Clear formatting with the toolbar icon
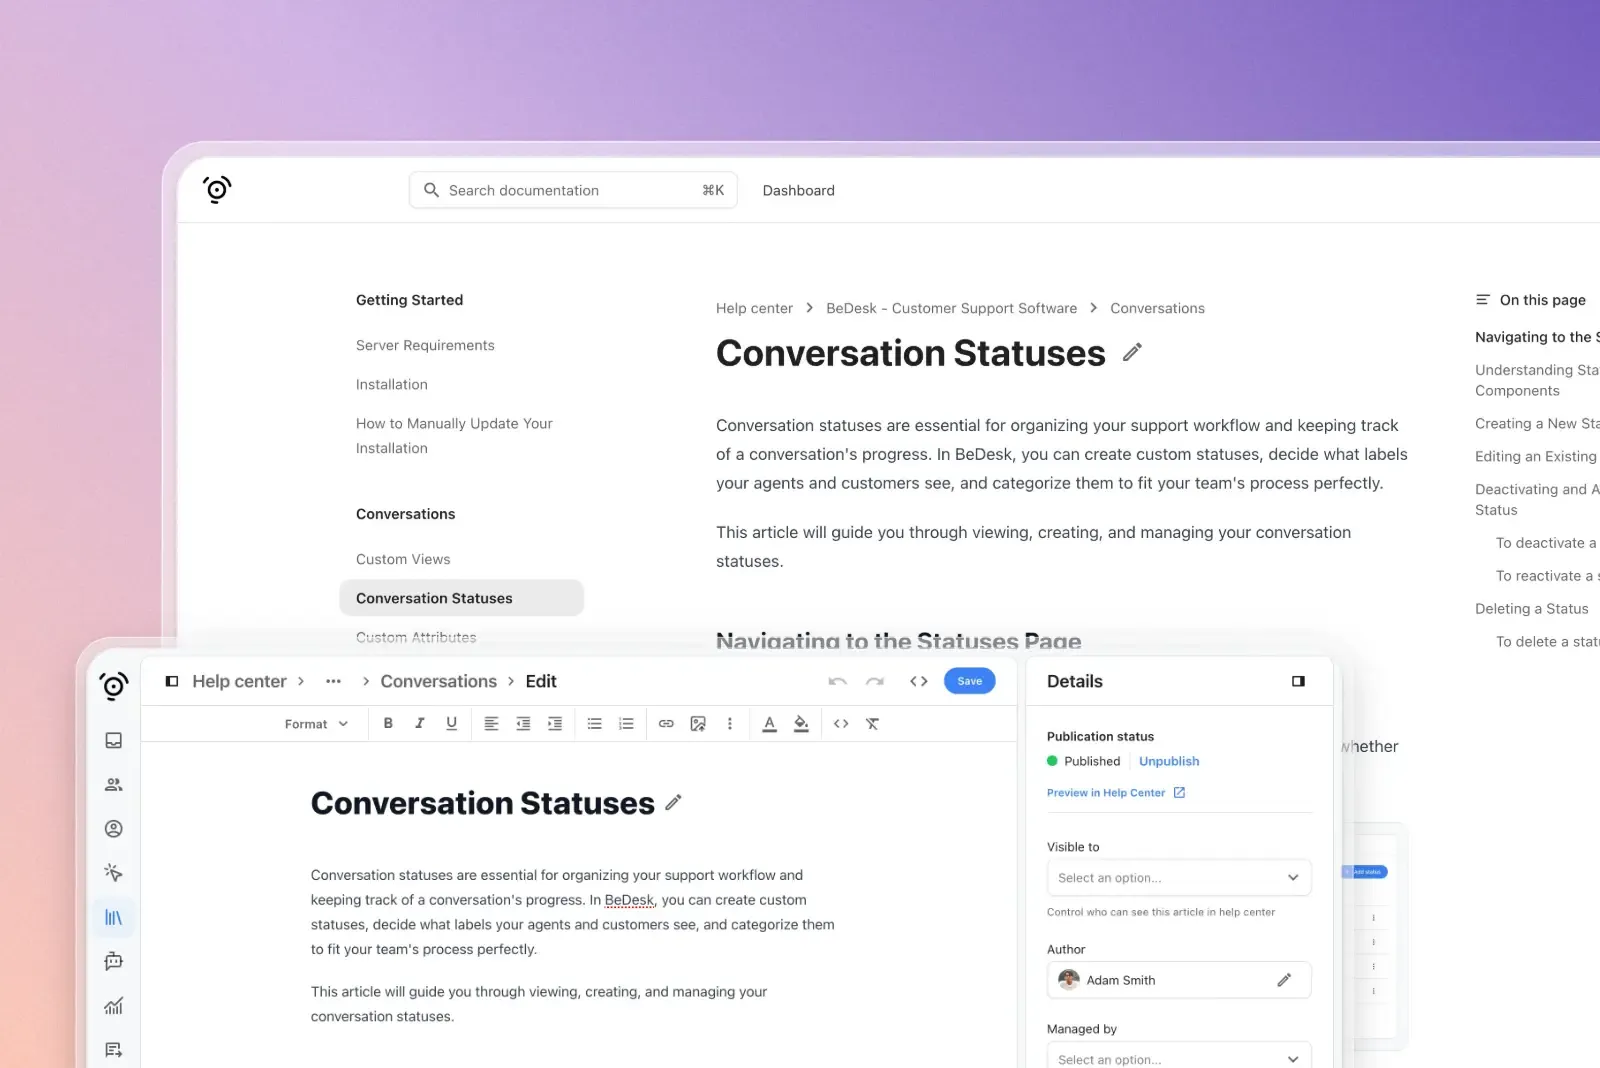This screenshot has height=1068, width=1600. pos(872,724)
